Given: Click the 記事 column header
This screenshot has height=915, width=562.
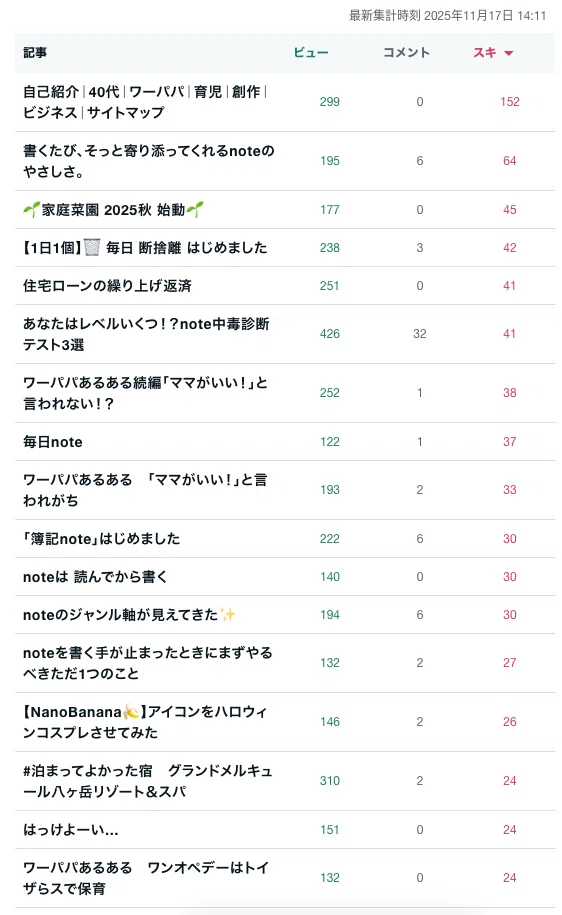Looking at the screenshot, I should (35, 53).
